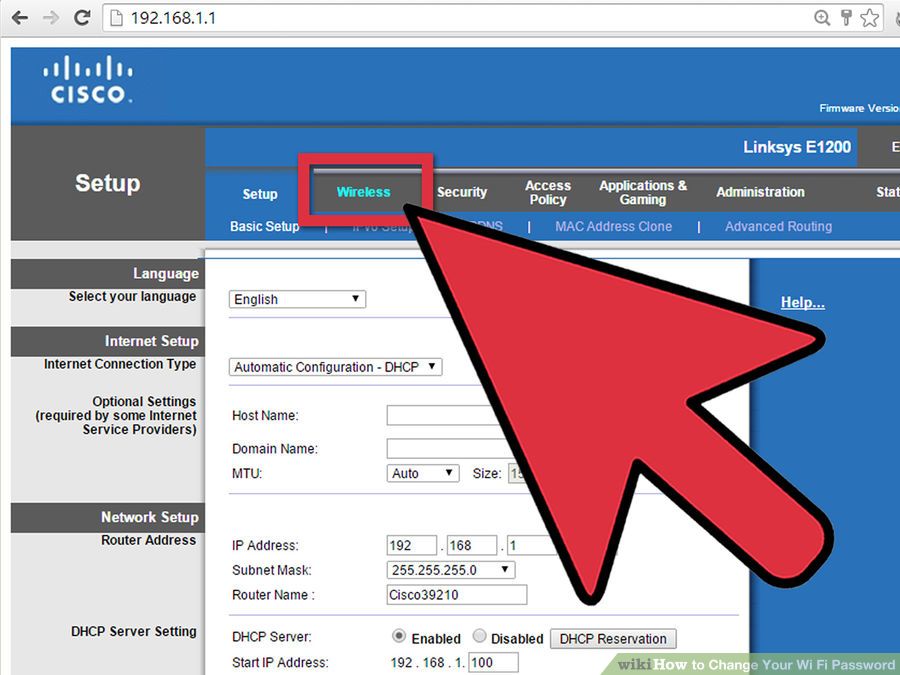
Task: Click the Cisco logo
Action: click(88, 81)
